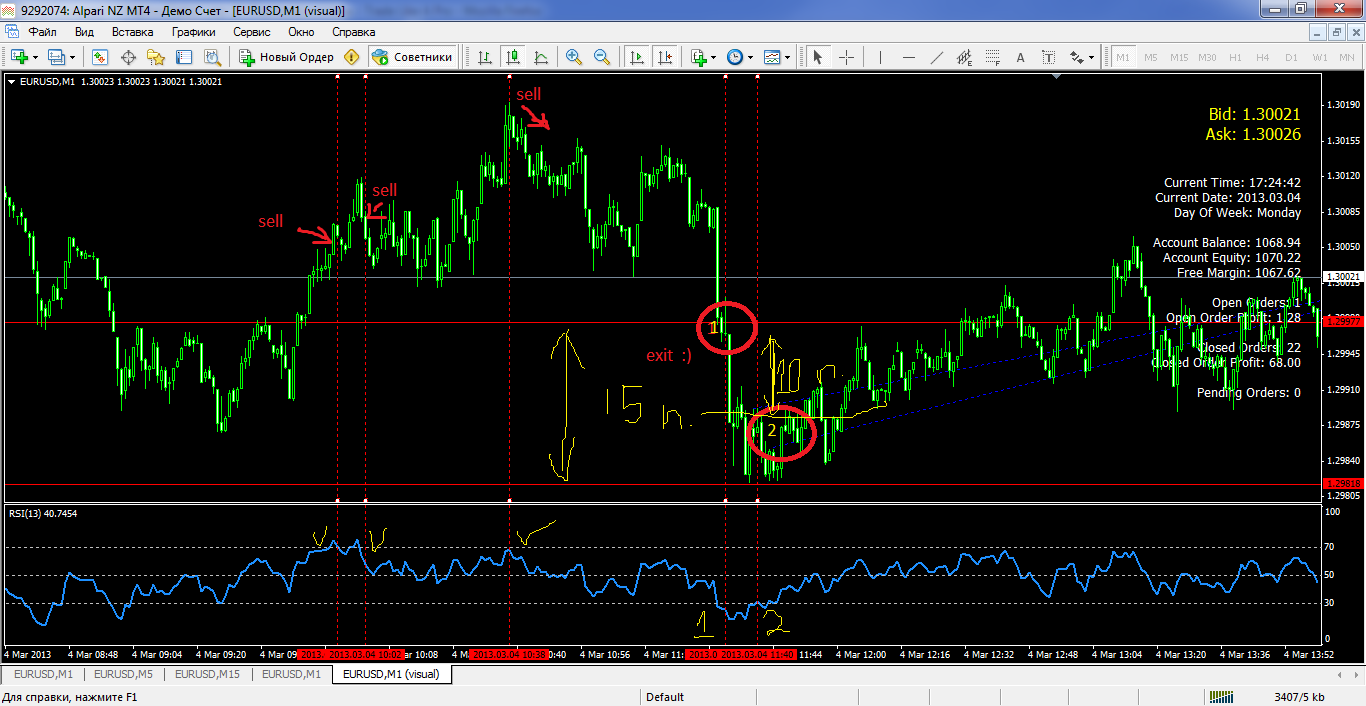Viewport: 1366px width, 706px height.
Task: Toggle the Советники expert advisors button
Action: (412, 57)
